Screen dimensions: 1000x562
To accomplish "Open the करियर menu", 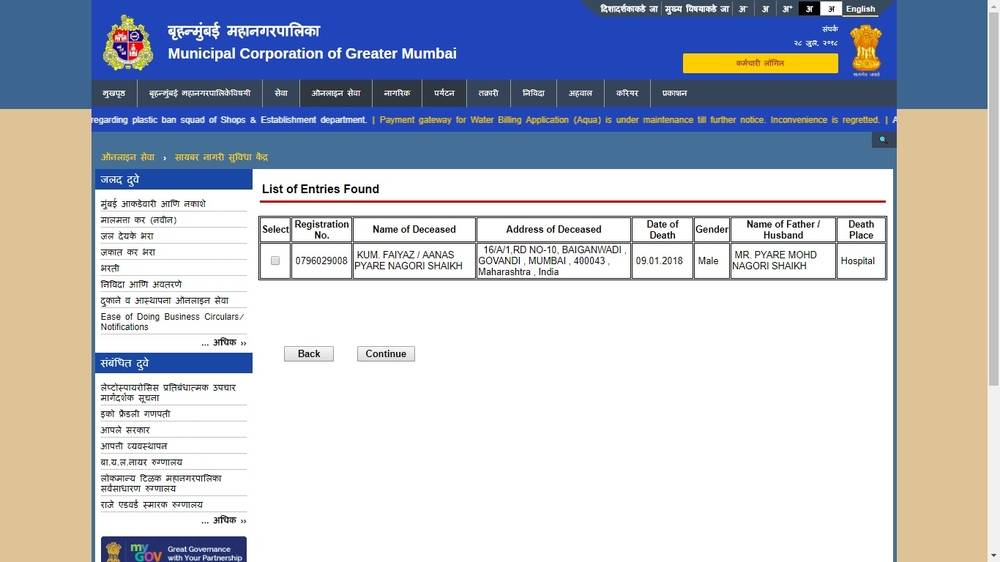I will 627,93.
